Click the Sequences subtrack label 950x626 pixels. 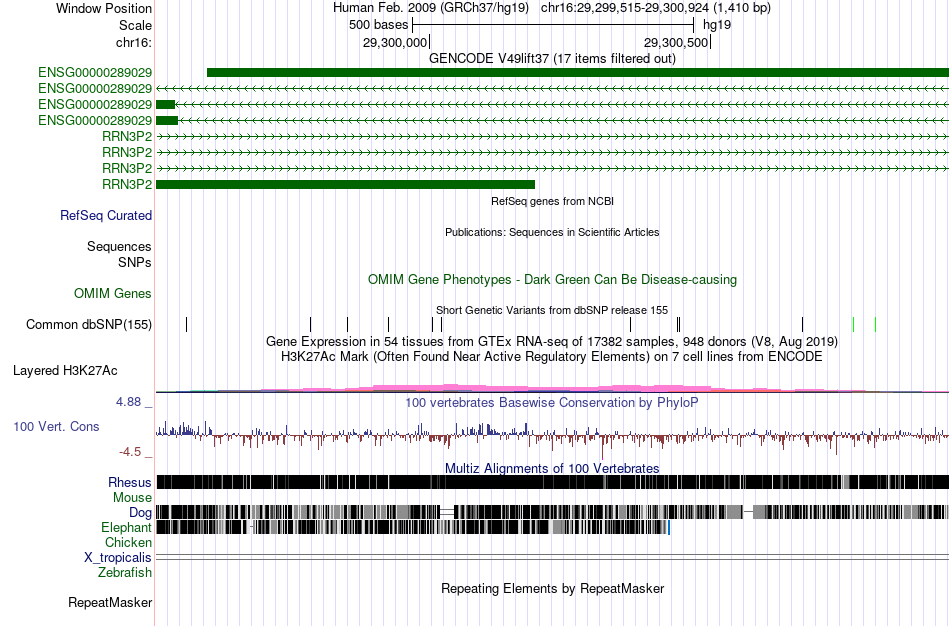pyautogui.click(x=119, y=246)
